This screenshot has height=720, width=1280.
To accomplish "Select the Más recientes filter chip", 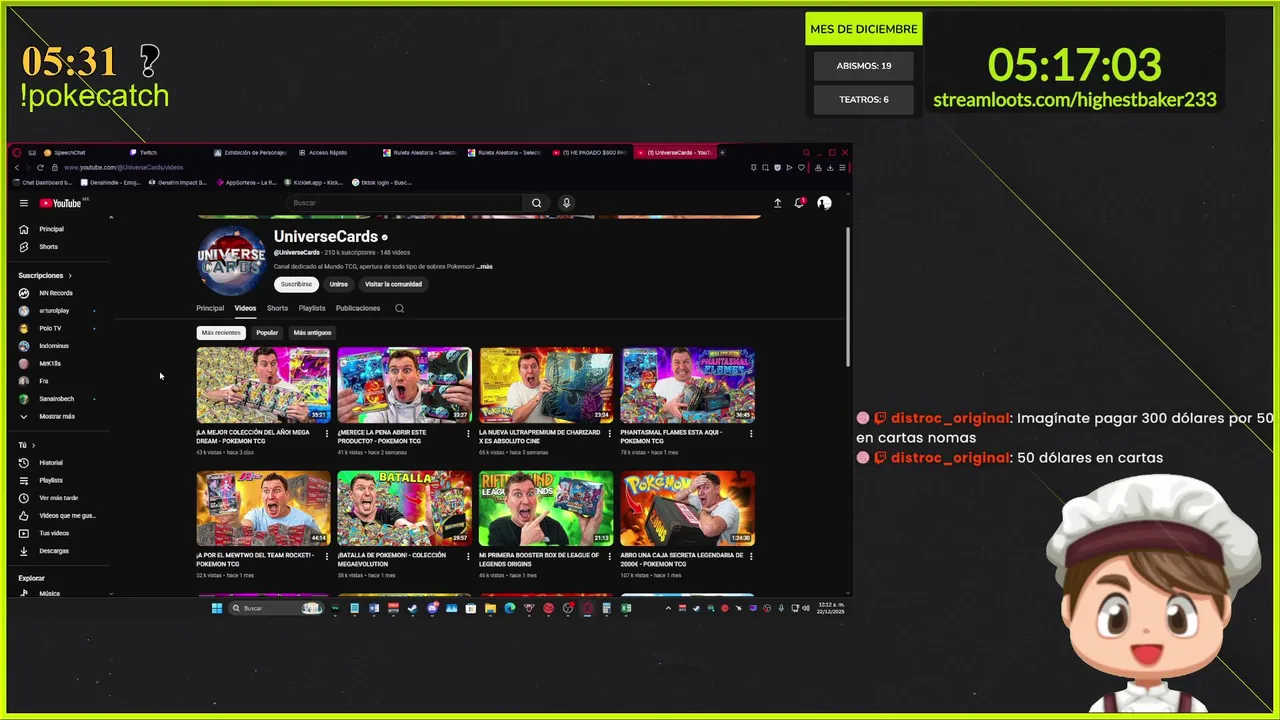I will [x=221, y=333].
